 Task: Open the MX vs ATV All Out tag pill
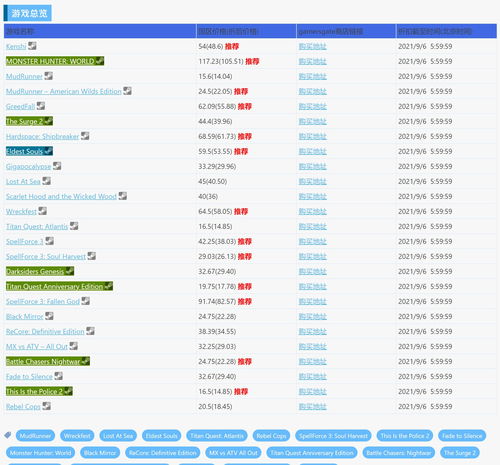click(x=233, y=453)
